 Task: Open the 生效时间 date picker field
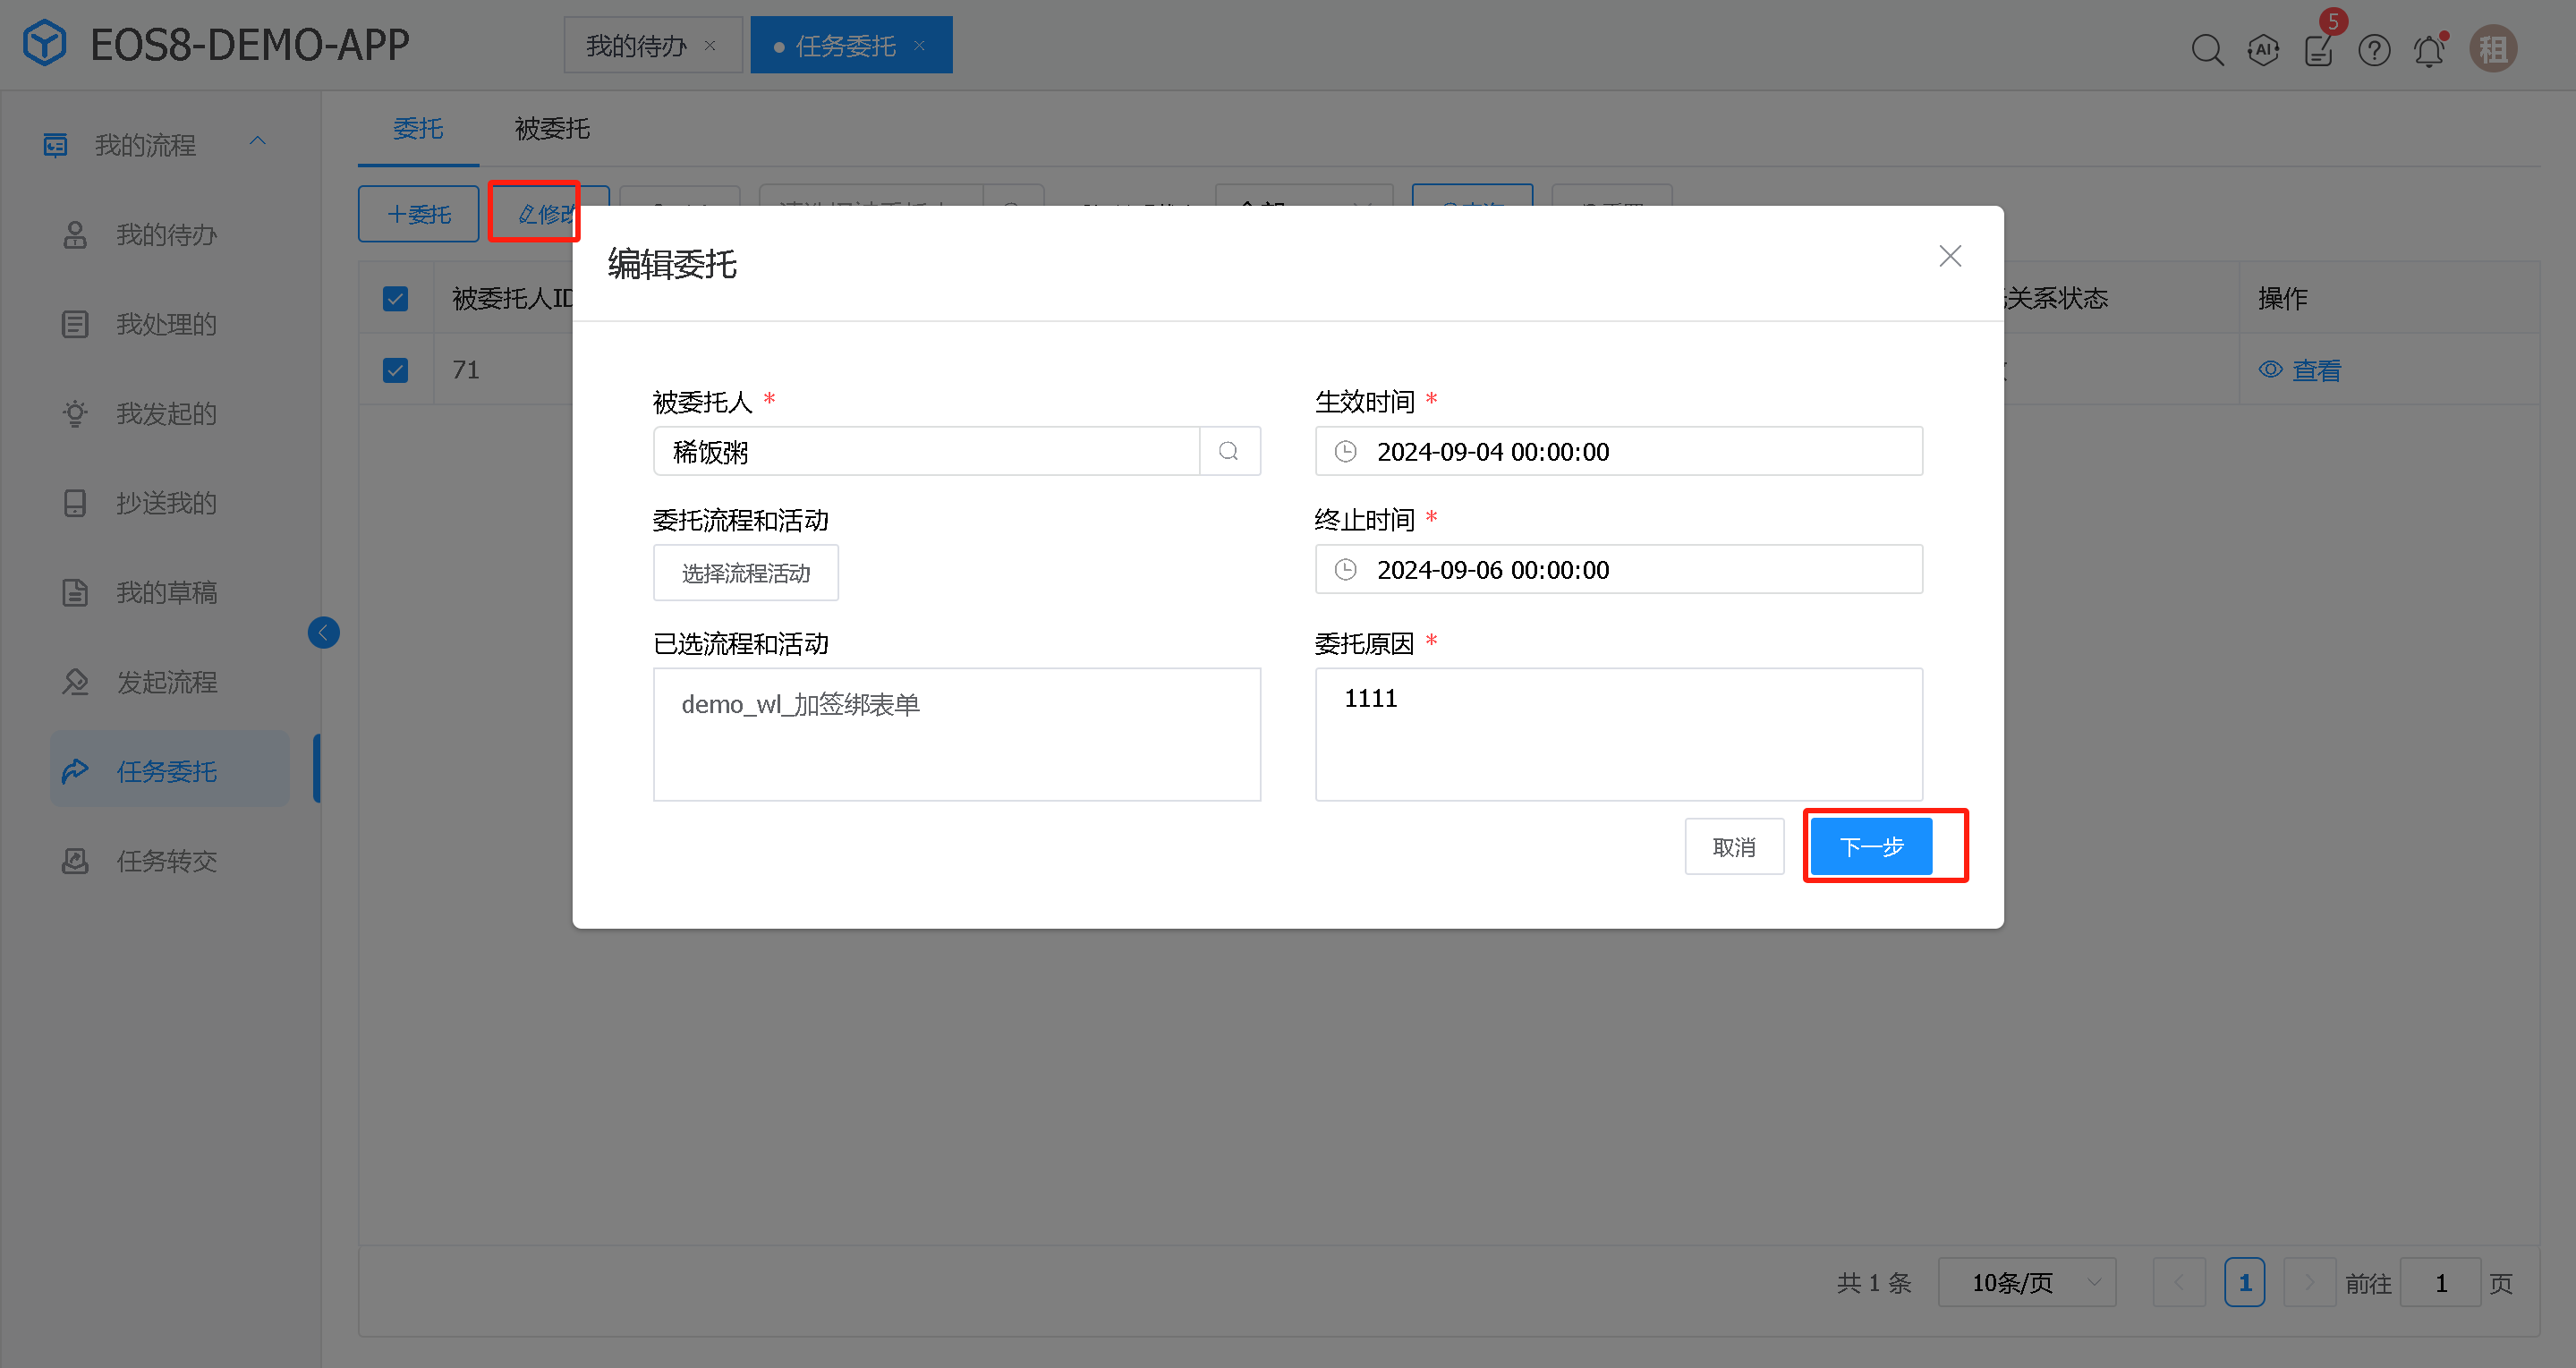pos(1618,452)
